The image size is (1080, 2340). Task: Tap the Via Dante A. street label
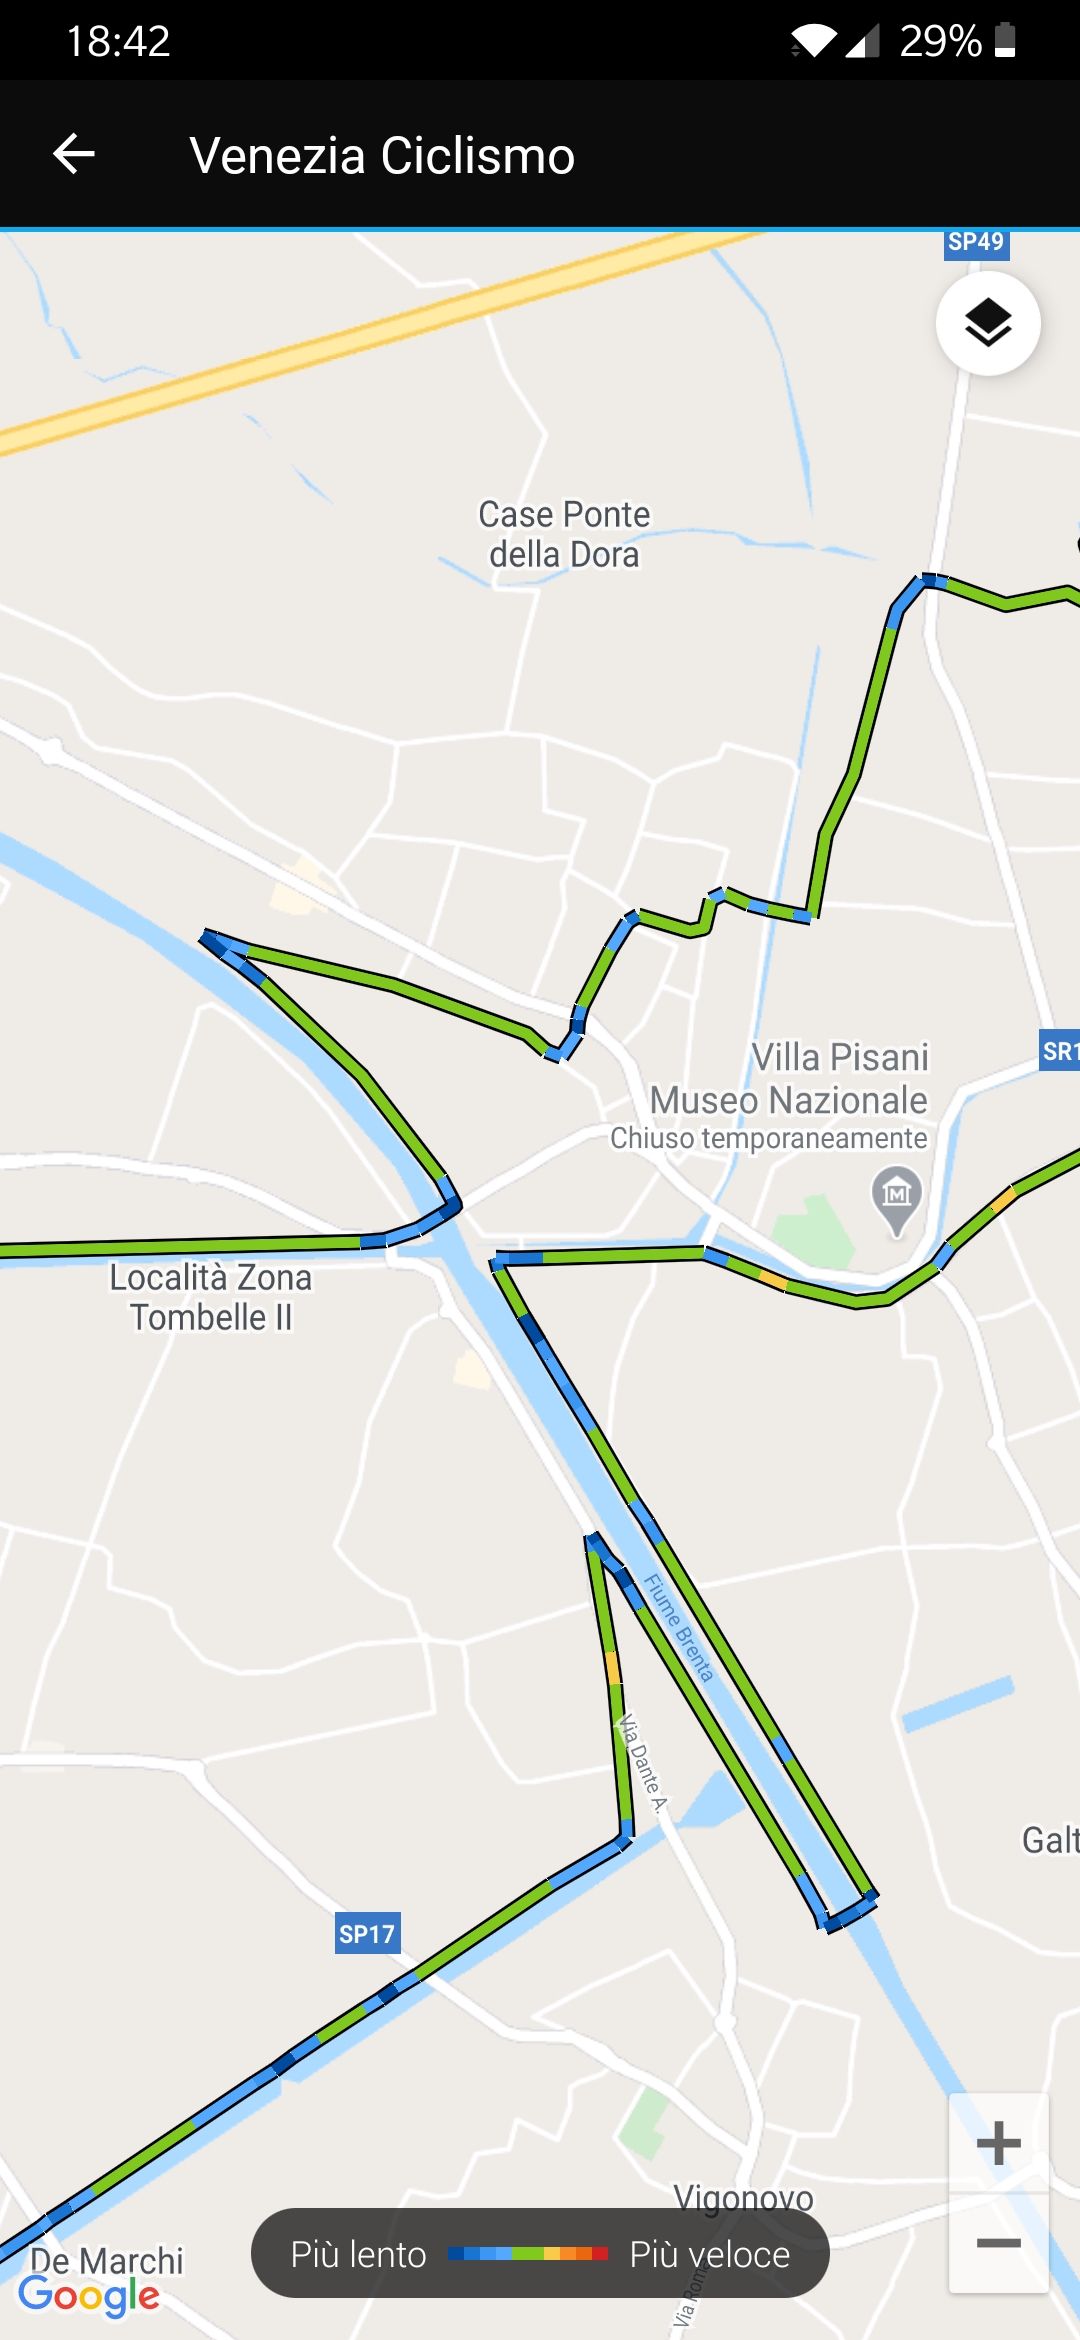coord(642,1763)
